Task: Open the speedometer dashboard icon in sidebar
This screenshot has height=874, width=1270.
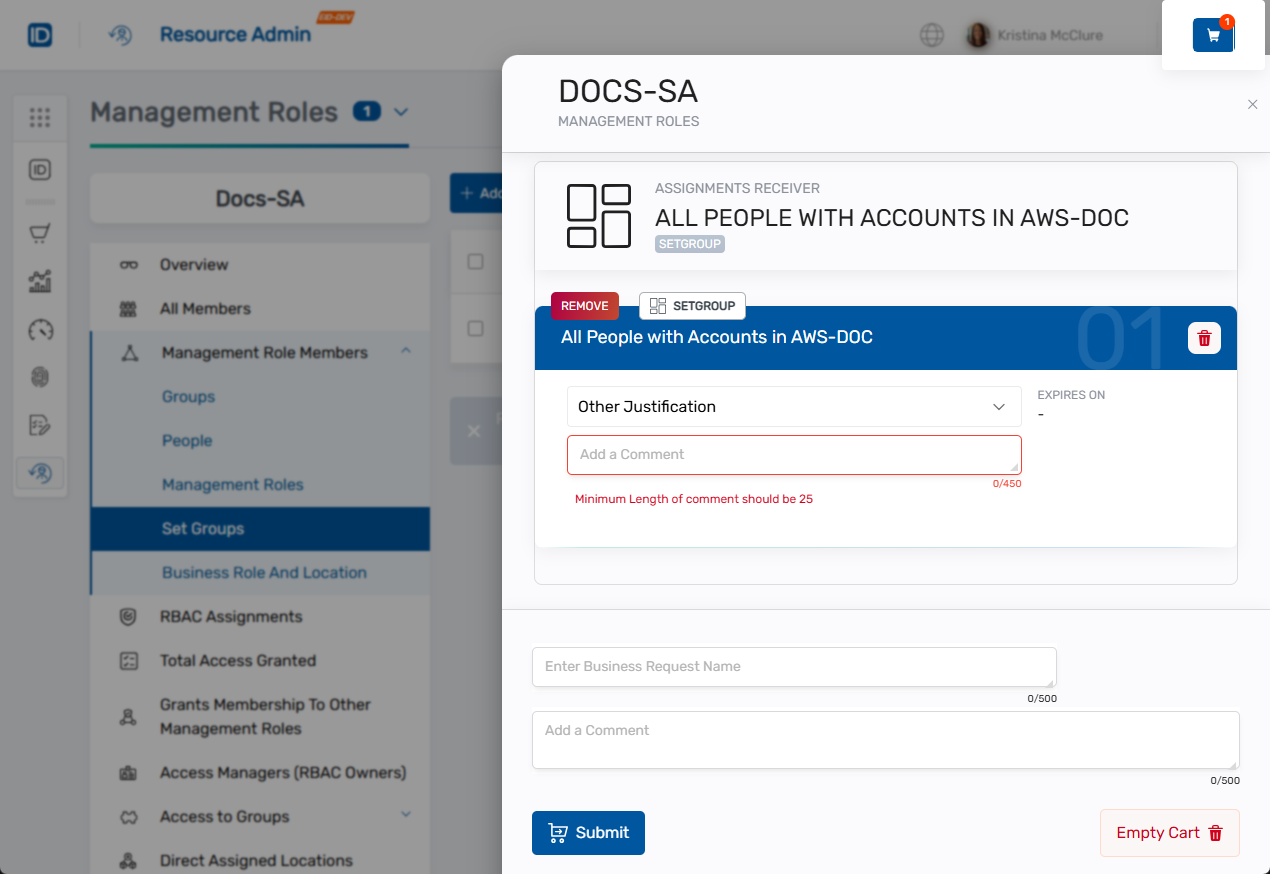Action: pos(40,330)
